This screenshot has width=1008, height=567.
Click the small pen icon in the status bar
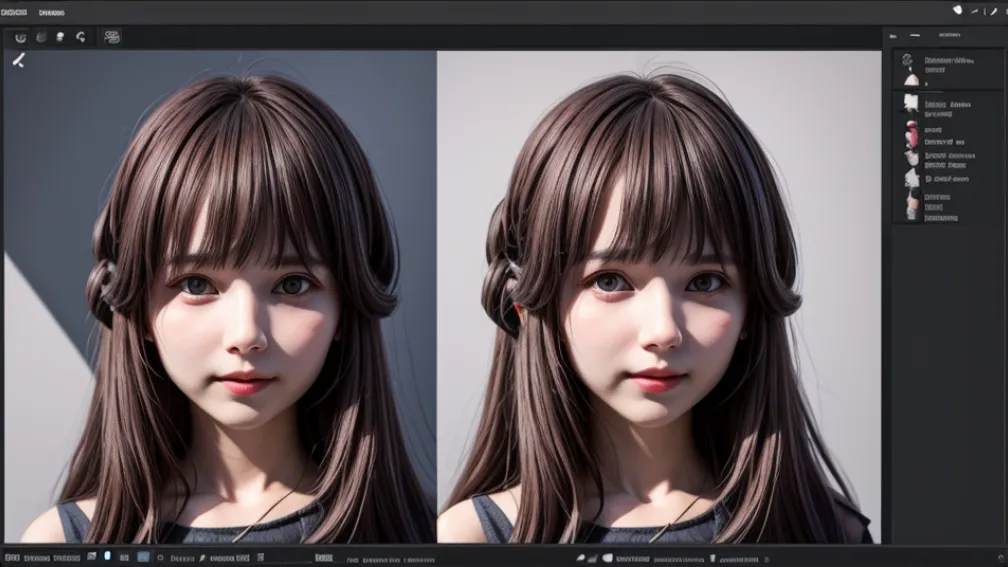(202, 558)
